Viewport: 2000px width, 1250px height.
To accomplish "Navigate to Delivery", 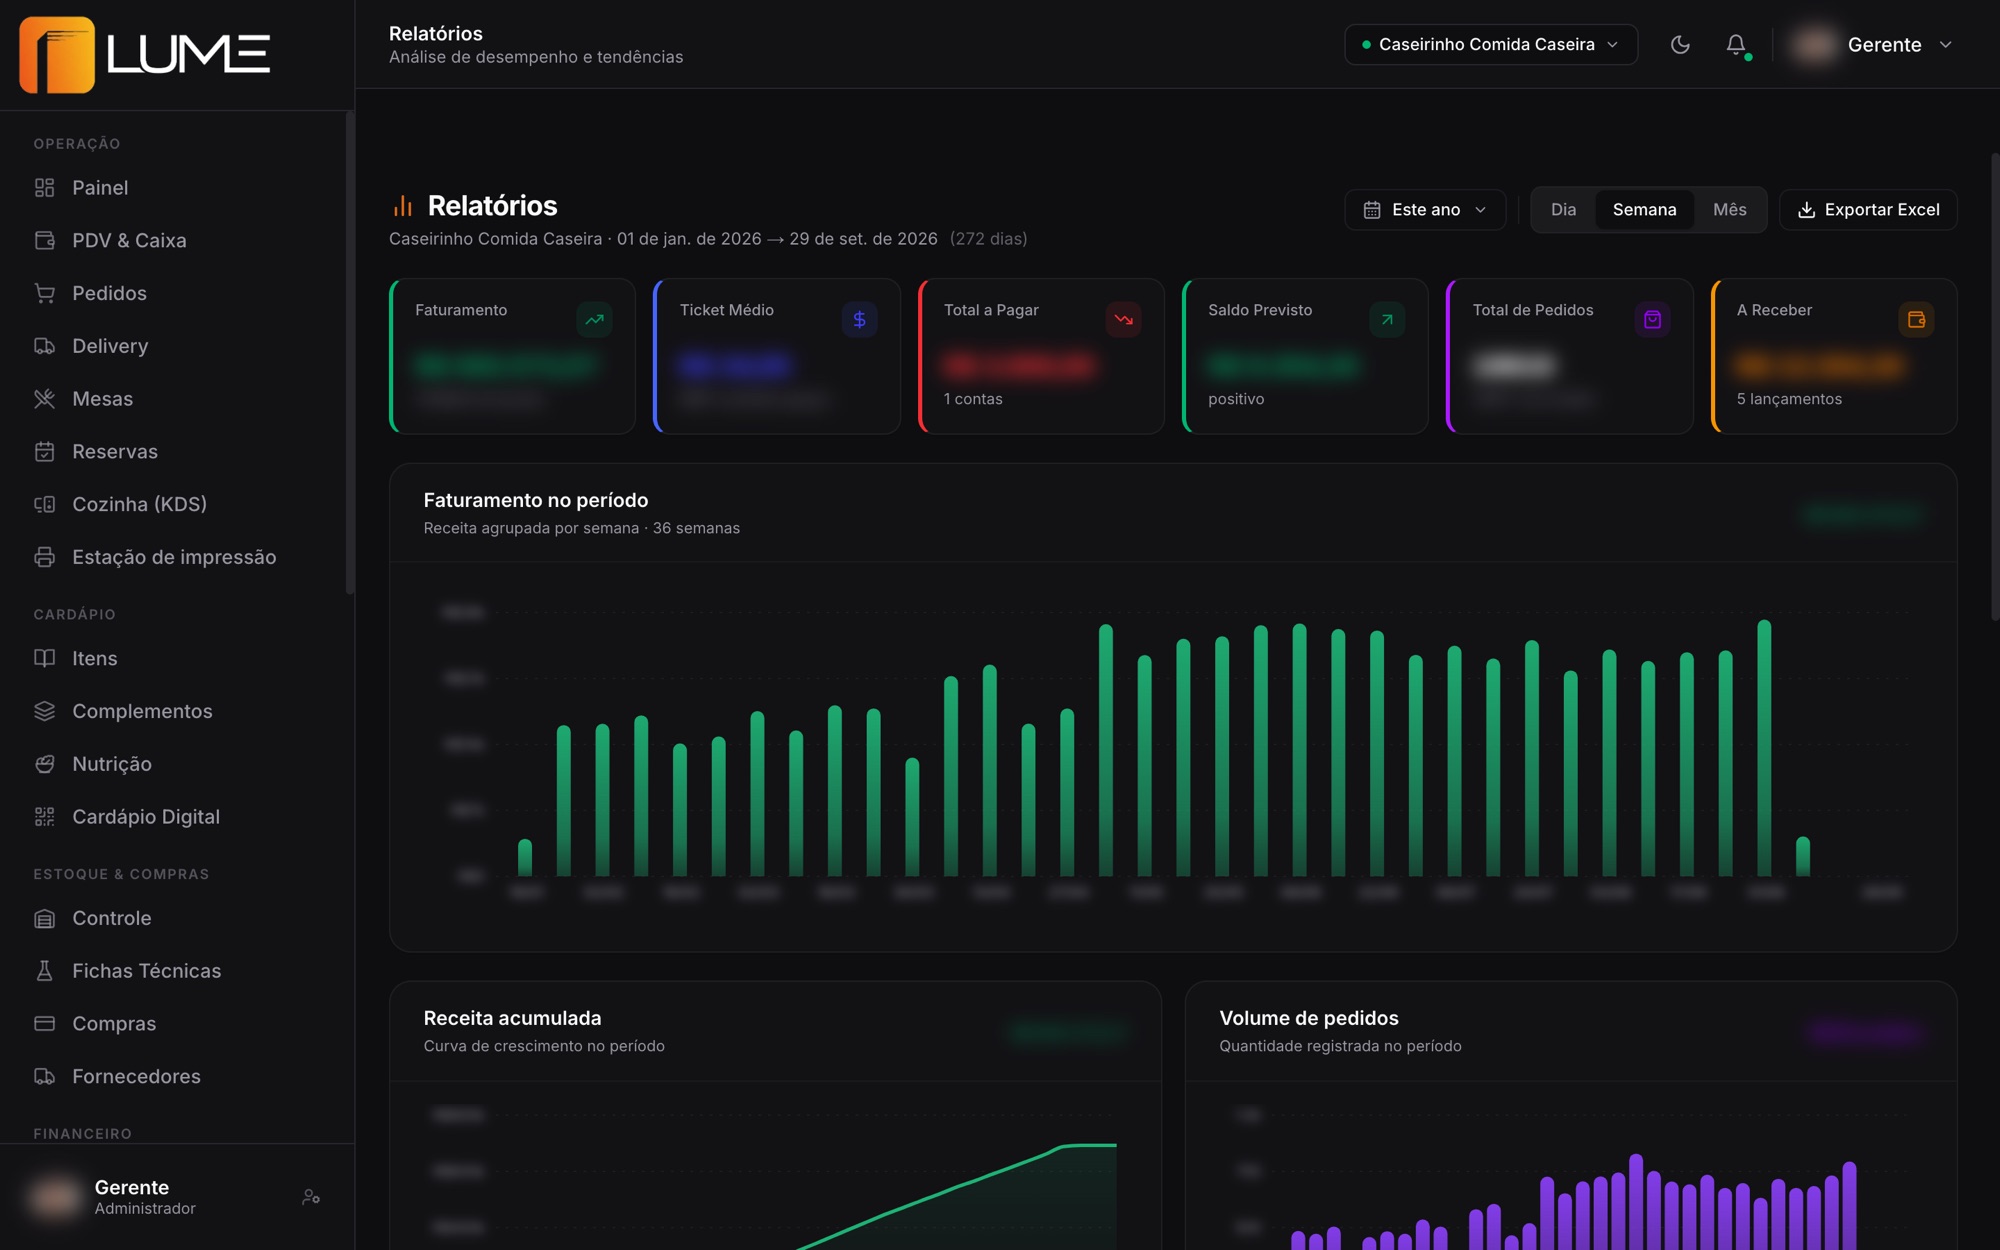I will tap(110, 346).
